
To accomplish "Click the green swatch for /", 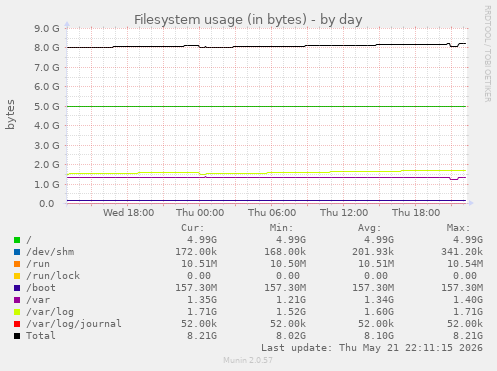I will [x=17, y=240].
